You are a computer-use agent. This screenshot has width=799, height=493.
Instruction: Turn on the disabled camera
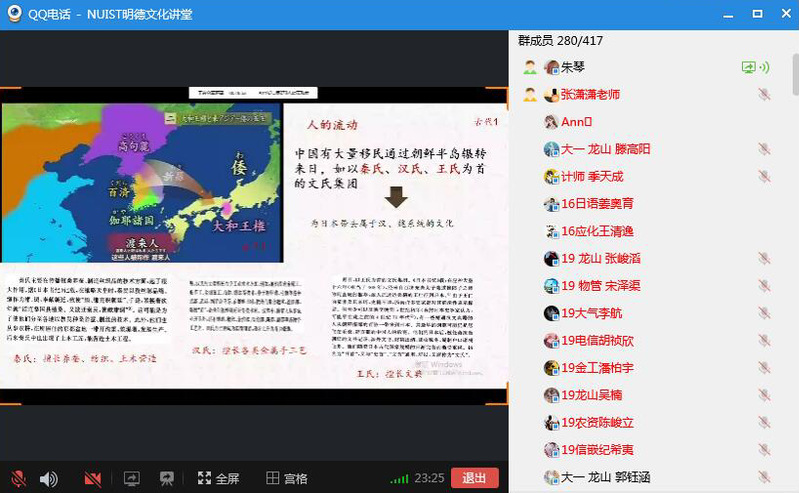(x=93, y=478)
